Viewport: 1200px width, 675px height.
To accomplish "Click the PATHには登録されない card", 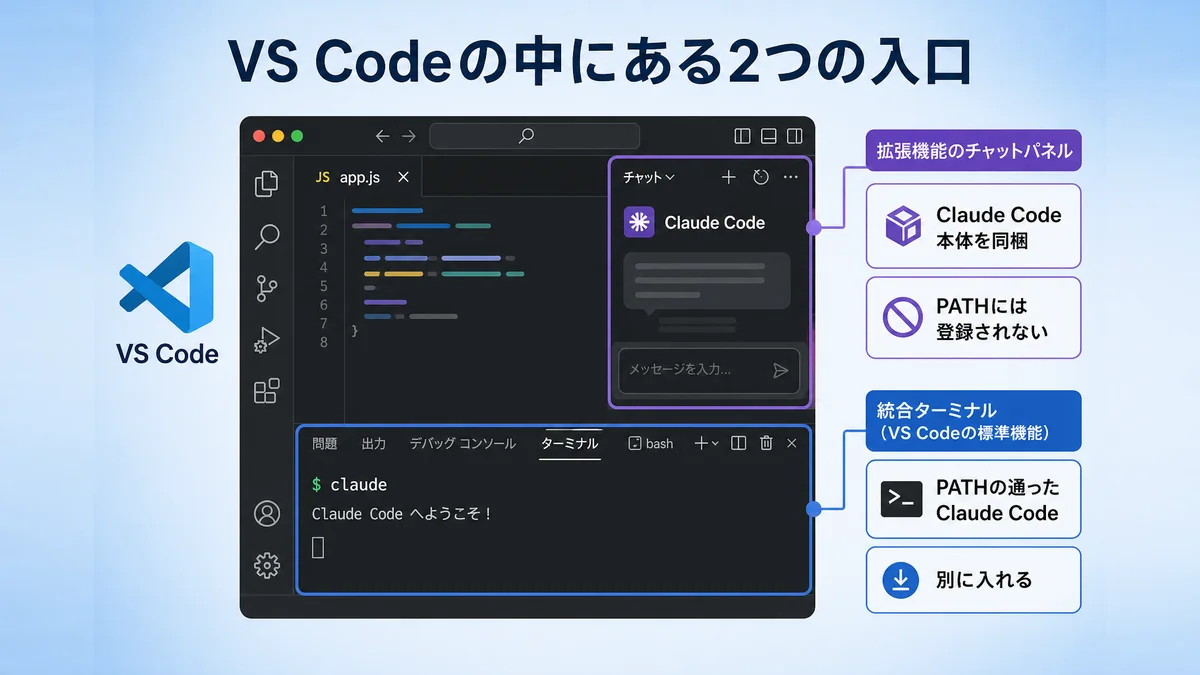I will tap(973, 318).
